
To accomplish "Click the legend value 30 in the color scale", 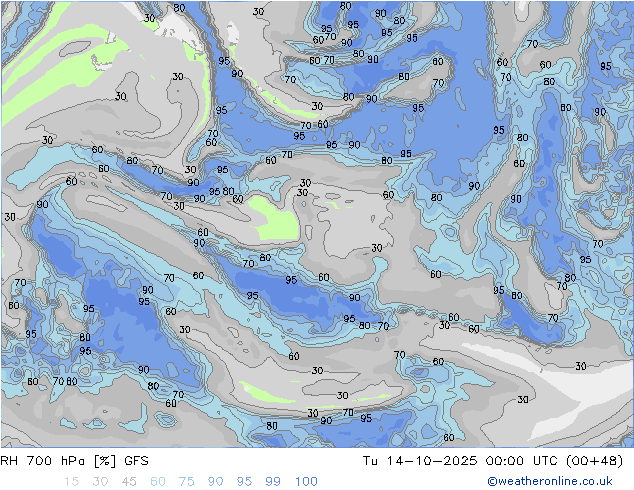I will (100, 482).
